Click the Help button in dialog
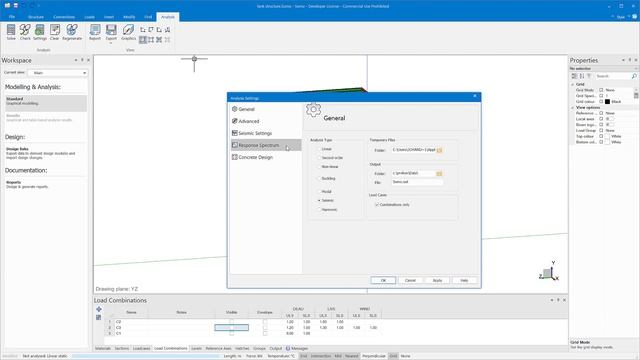Image resolution: width=640 pixels, height=360 pixels. (x=464, y=280)
